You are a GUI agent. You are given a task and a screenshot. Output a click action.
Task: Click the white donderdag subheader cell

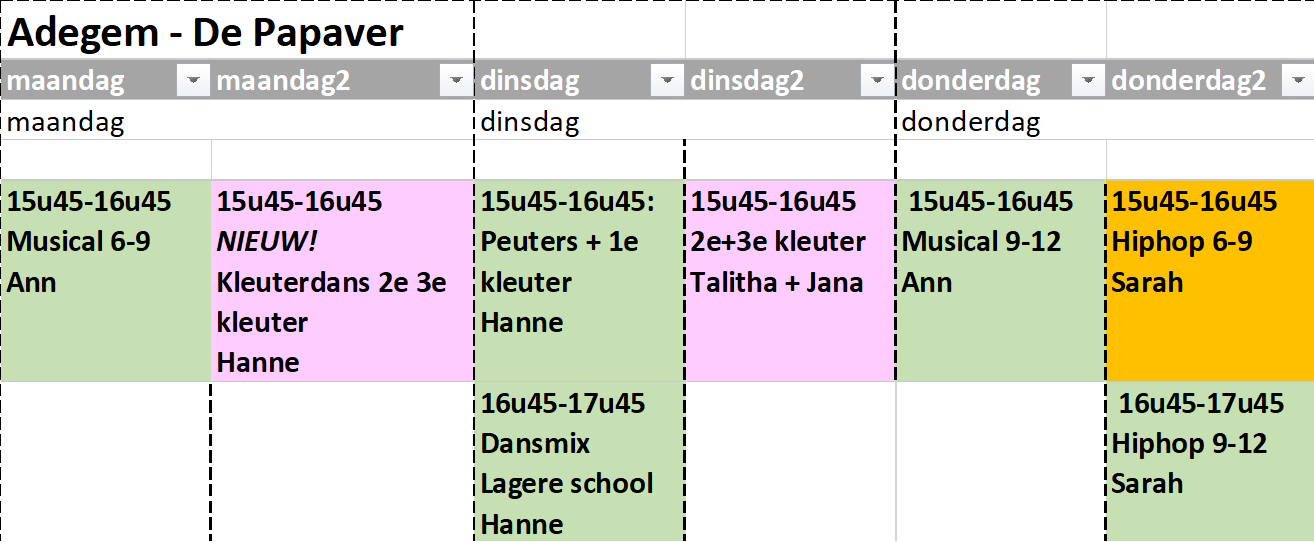(x=1001, y=123)
